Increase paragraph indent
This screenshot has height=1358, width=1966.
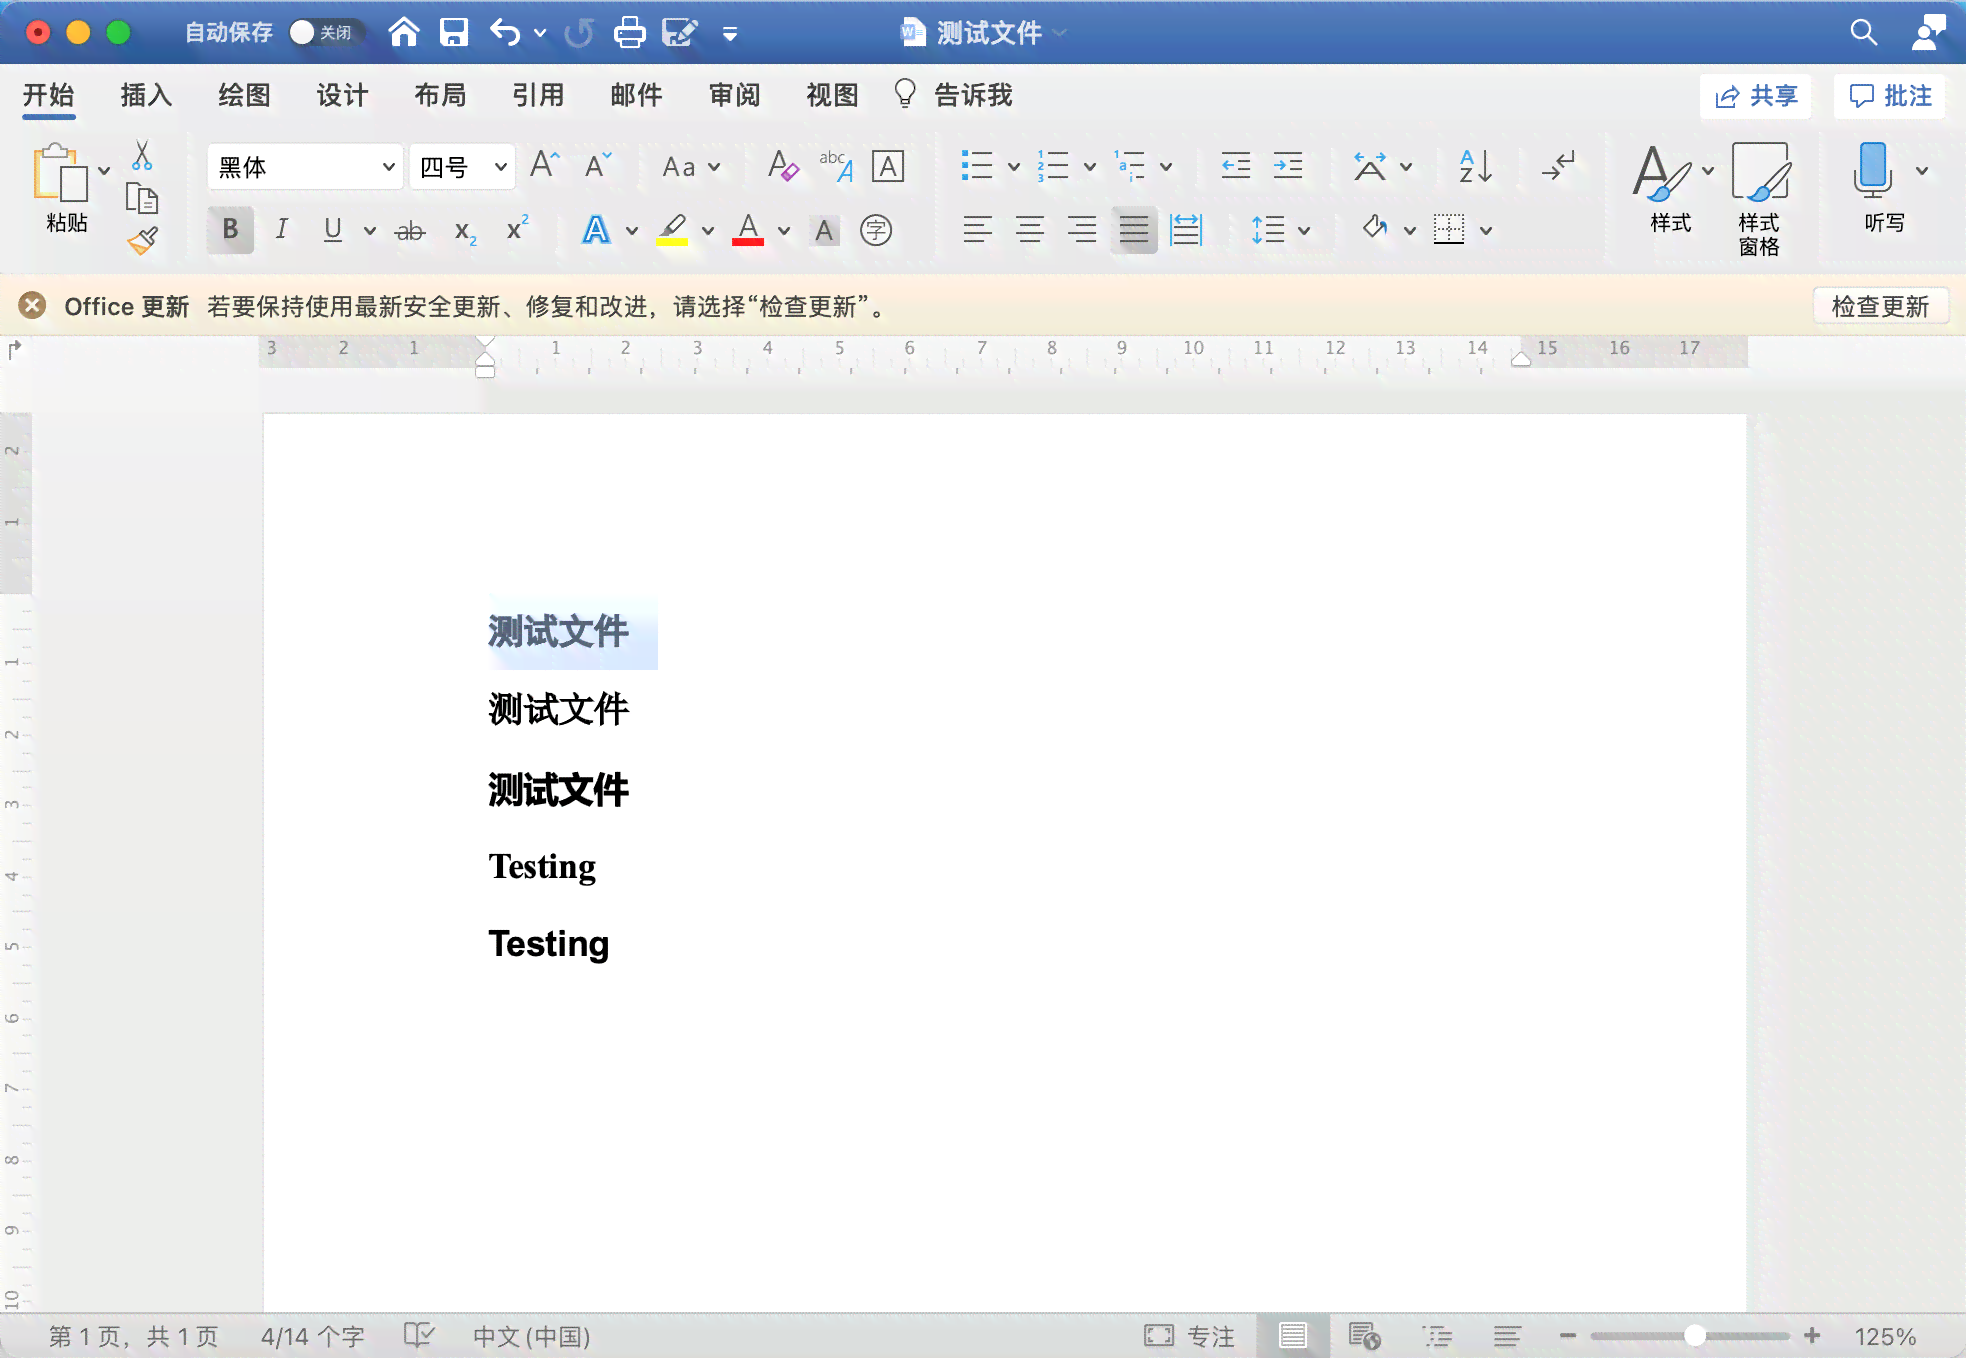click(x=1288, y=166)
